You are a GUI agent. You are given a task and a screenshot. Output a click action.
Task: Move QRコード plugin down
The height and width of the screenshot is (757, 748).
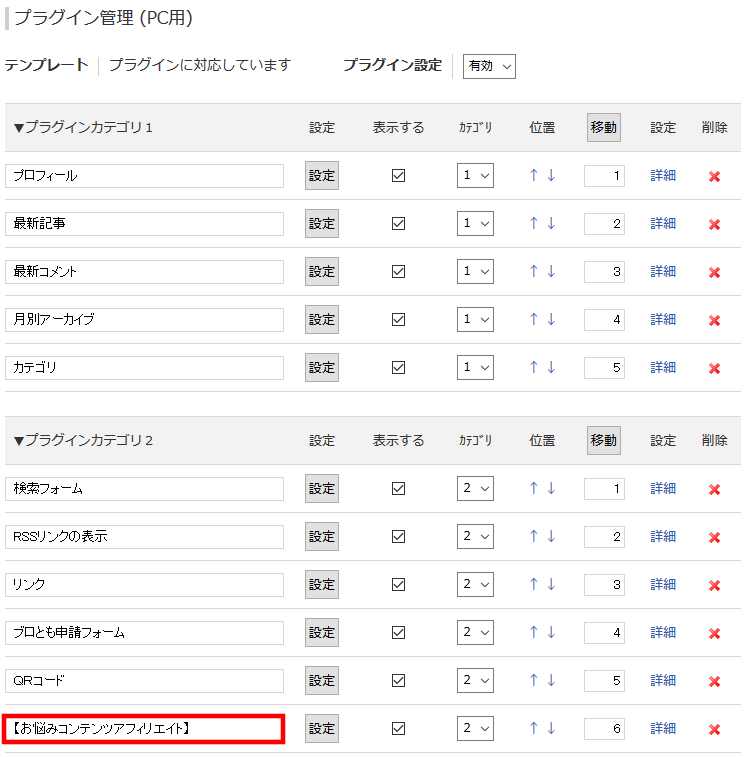551,680
